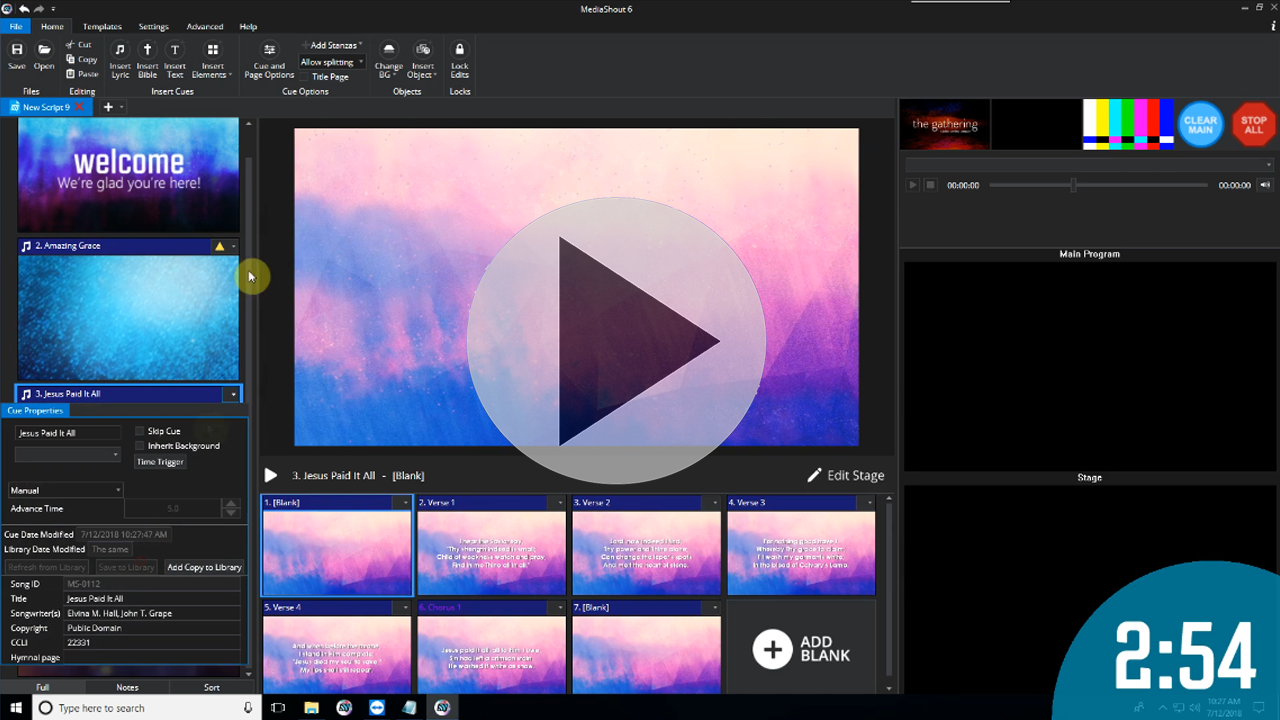Click the Add Copy to Library button
This screenshot has width=1280, height=720.
point(204,567)
